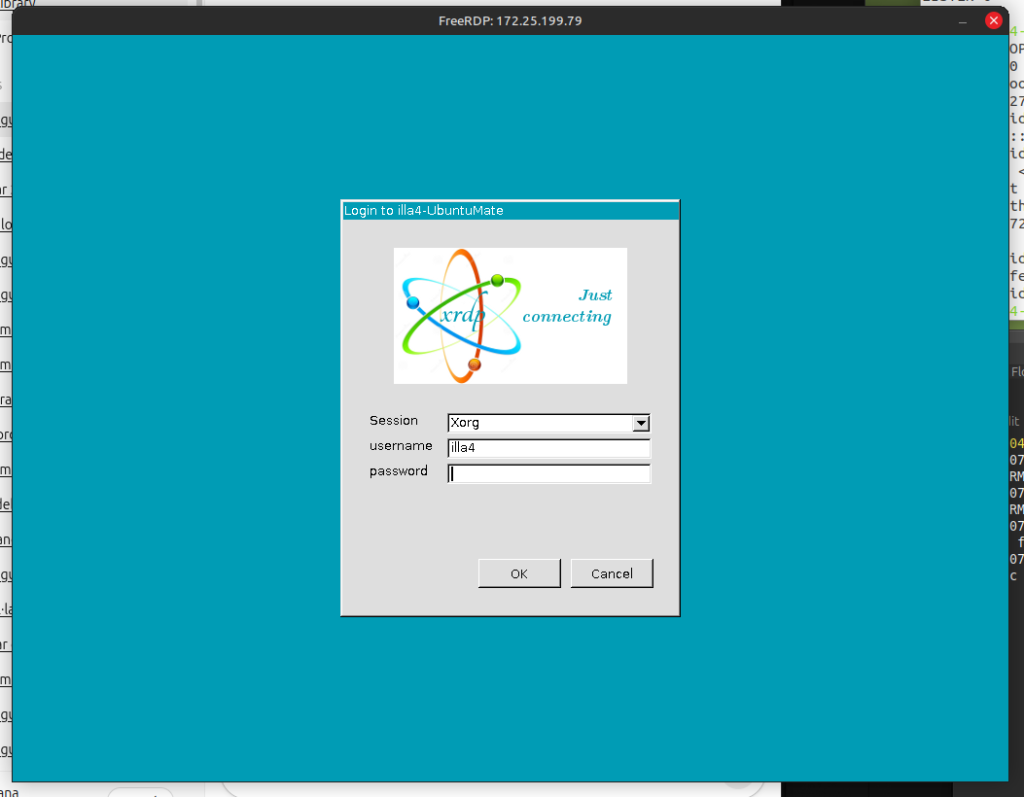Click the green ball on xrdp logo
Image resolution: width=1024 pixels, height=797 pixels.
(x=497, y=280)
